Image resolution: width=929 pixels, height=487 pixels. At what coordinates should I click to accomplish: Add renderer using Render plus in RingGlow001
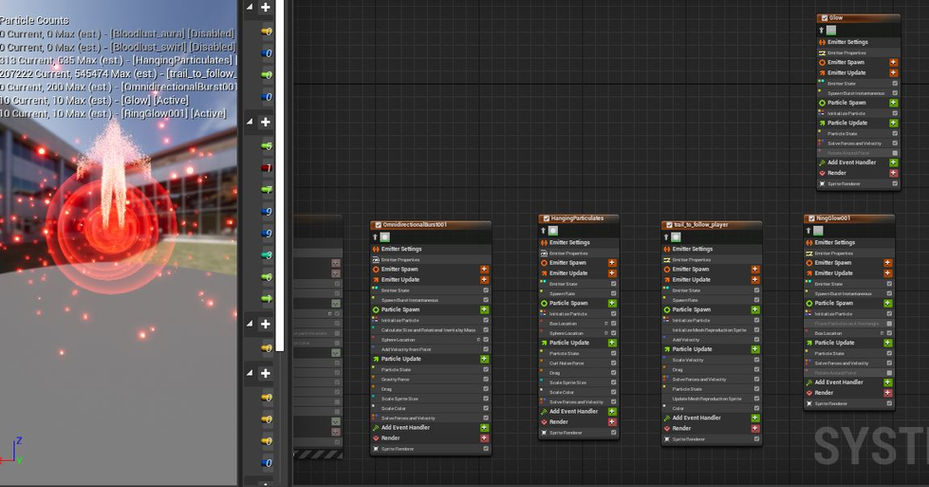coord(888,393)
